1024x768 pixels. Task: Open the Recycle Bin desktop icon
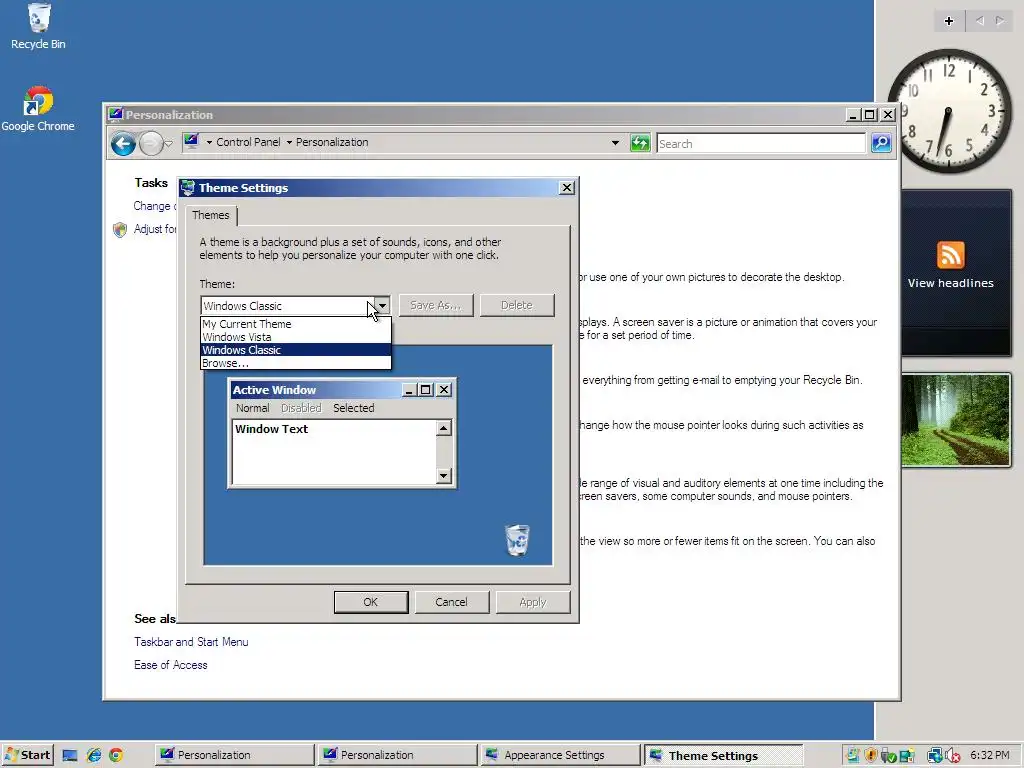[x=38, y=26]
